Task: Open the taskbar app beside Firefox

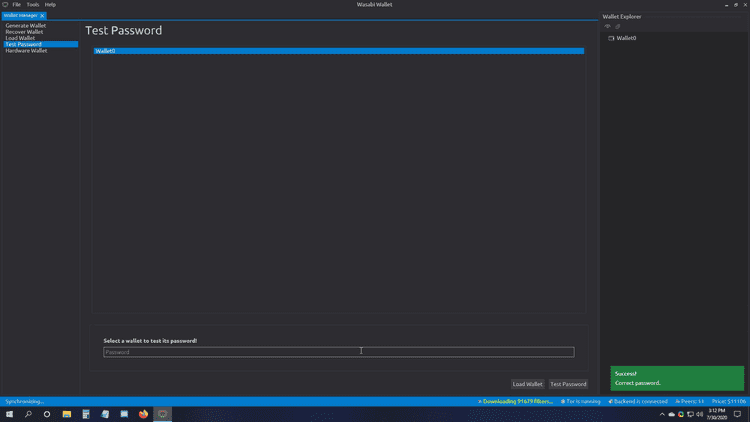Action: (x=124, y=414)
